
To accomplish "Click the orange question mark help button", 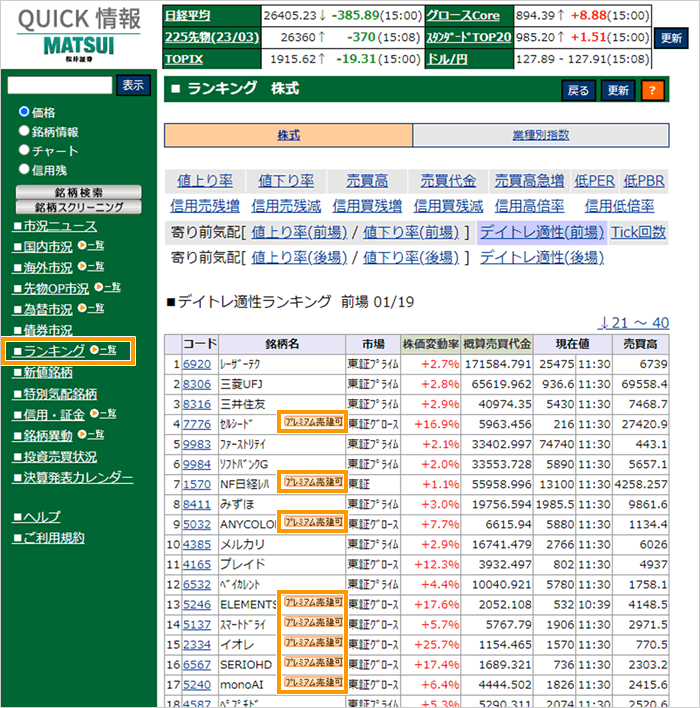I will pos(652,91).
